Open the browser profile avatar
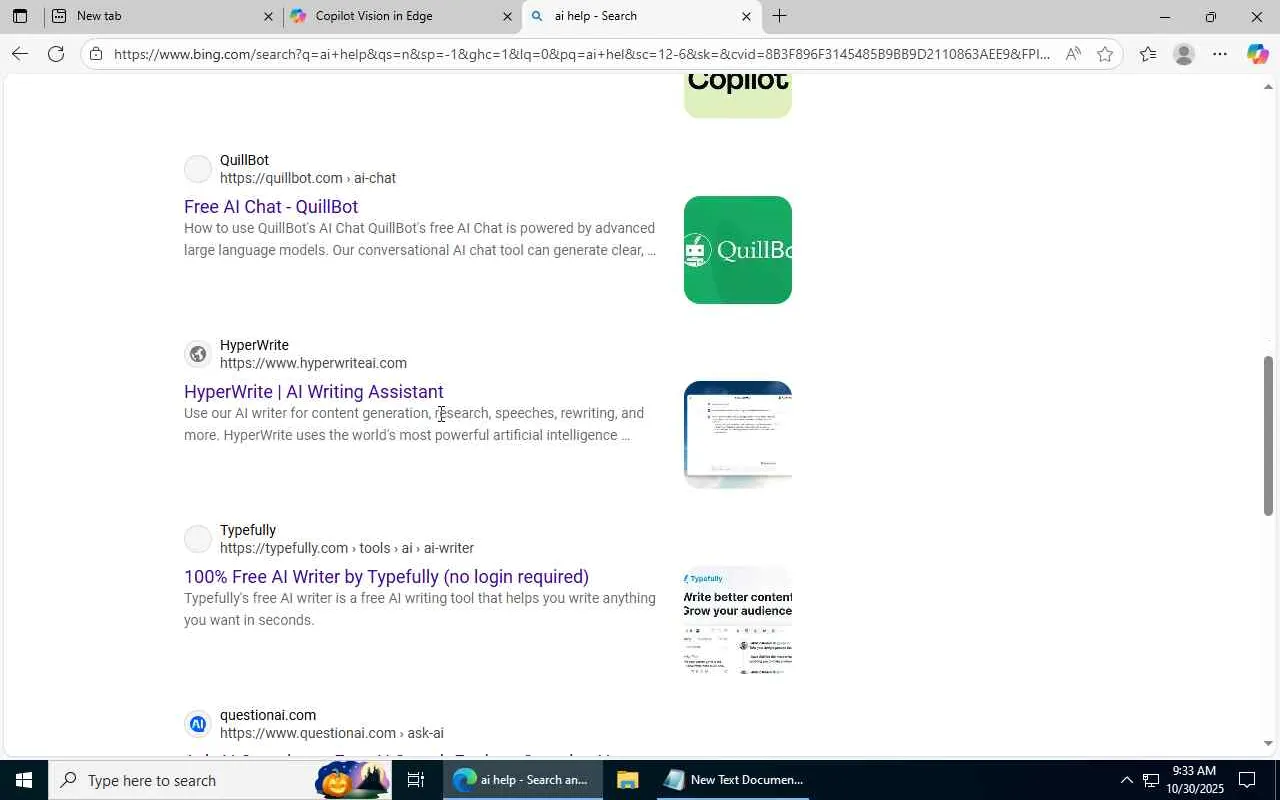The image size is (1280, 800). click(1184, 54)
